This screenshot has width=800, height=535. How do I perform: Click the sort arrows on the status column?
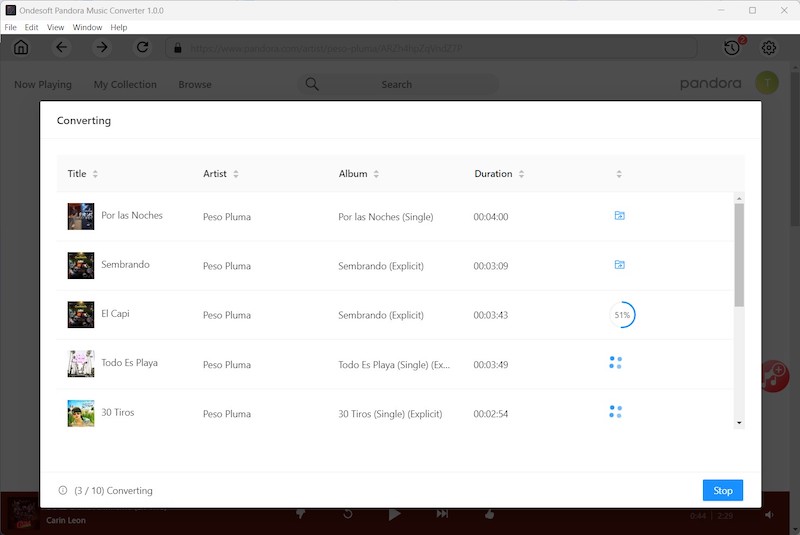click(x=619, y=174)
